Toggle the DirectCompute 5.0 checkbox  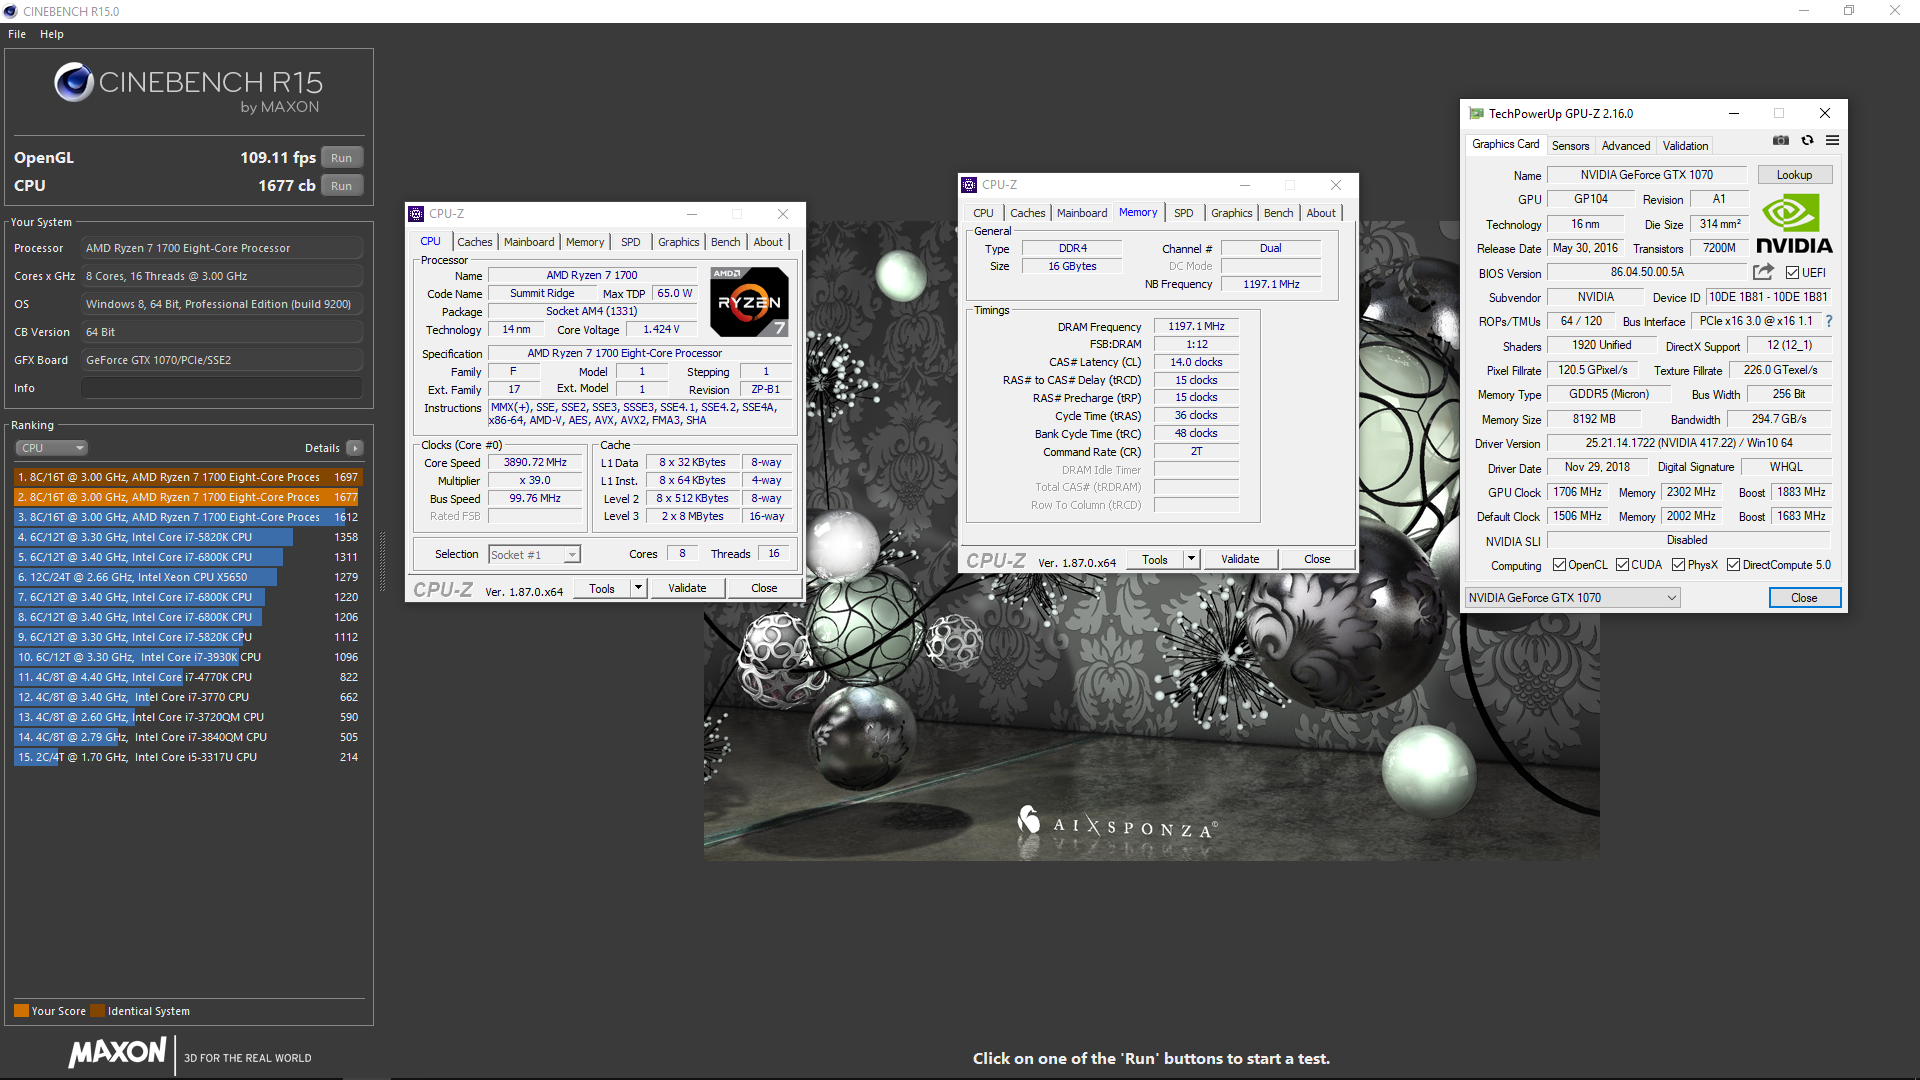tap(1733, 565)
